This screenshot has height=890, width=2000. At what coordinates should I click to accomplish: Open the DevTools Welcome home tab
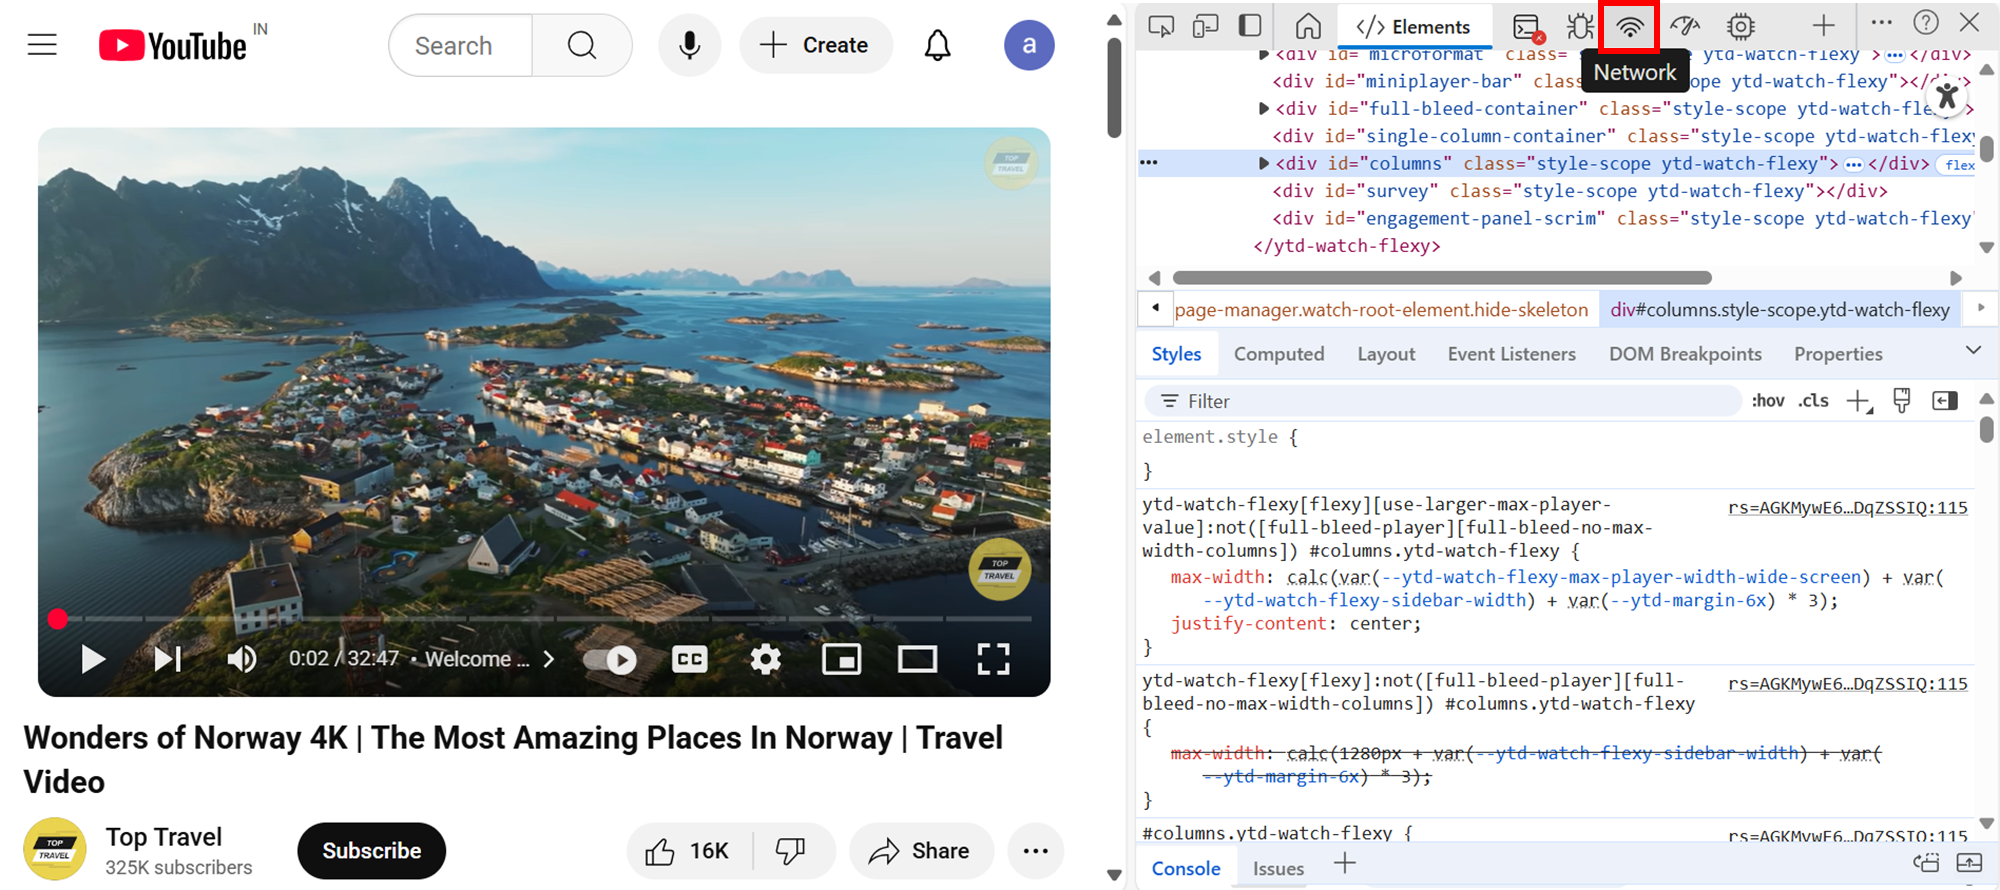(1308, 25)
